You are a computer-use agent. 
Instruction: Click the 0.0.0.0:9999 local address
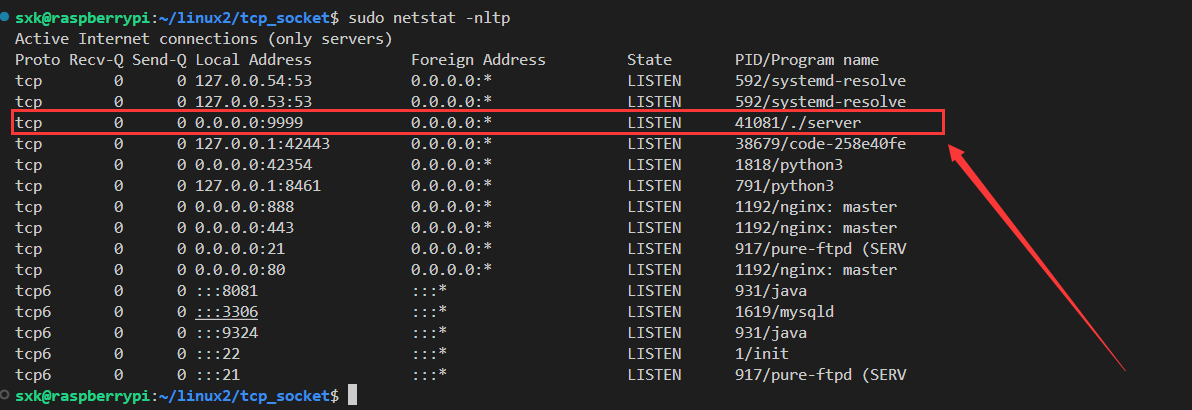(x=249, y=122)
